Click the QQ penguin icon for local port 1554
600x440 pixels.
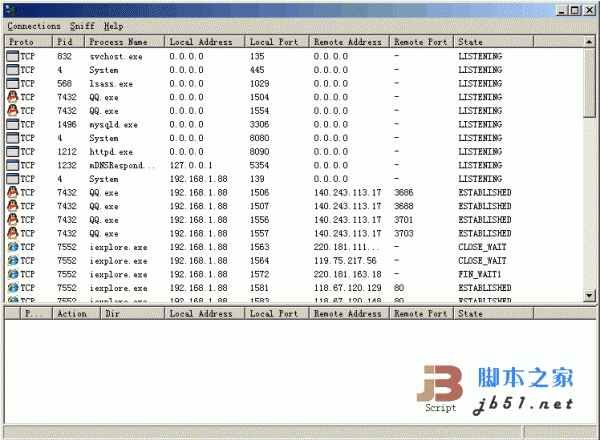point(13,111)
